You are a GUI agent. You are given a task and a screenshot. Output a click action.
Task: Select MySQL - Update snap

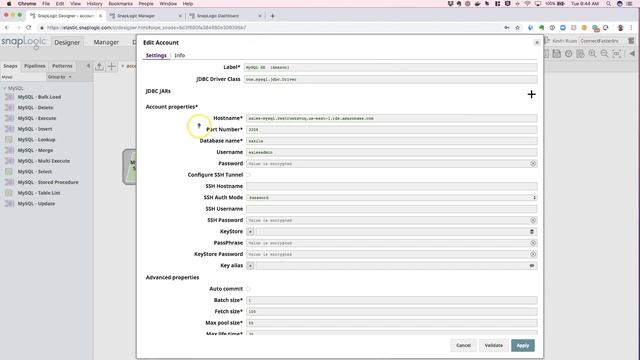(x=36, y=204)
